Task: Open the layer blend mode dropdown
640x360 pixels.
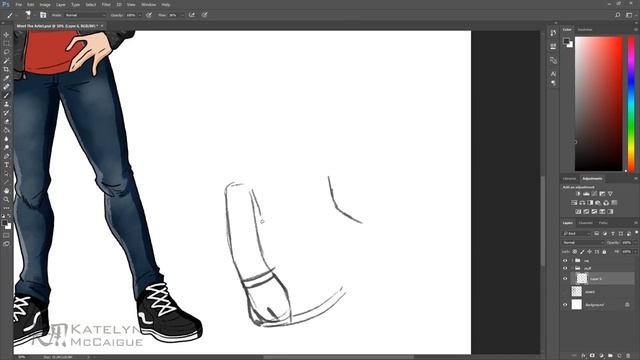Action: 583,242
